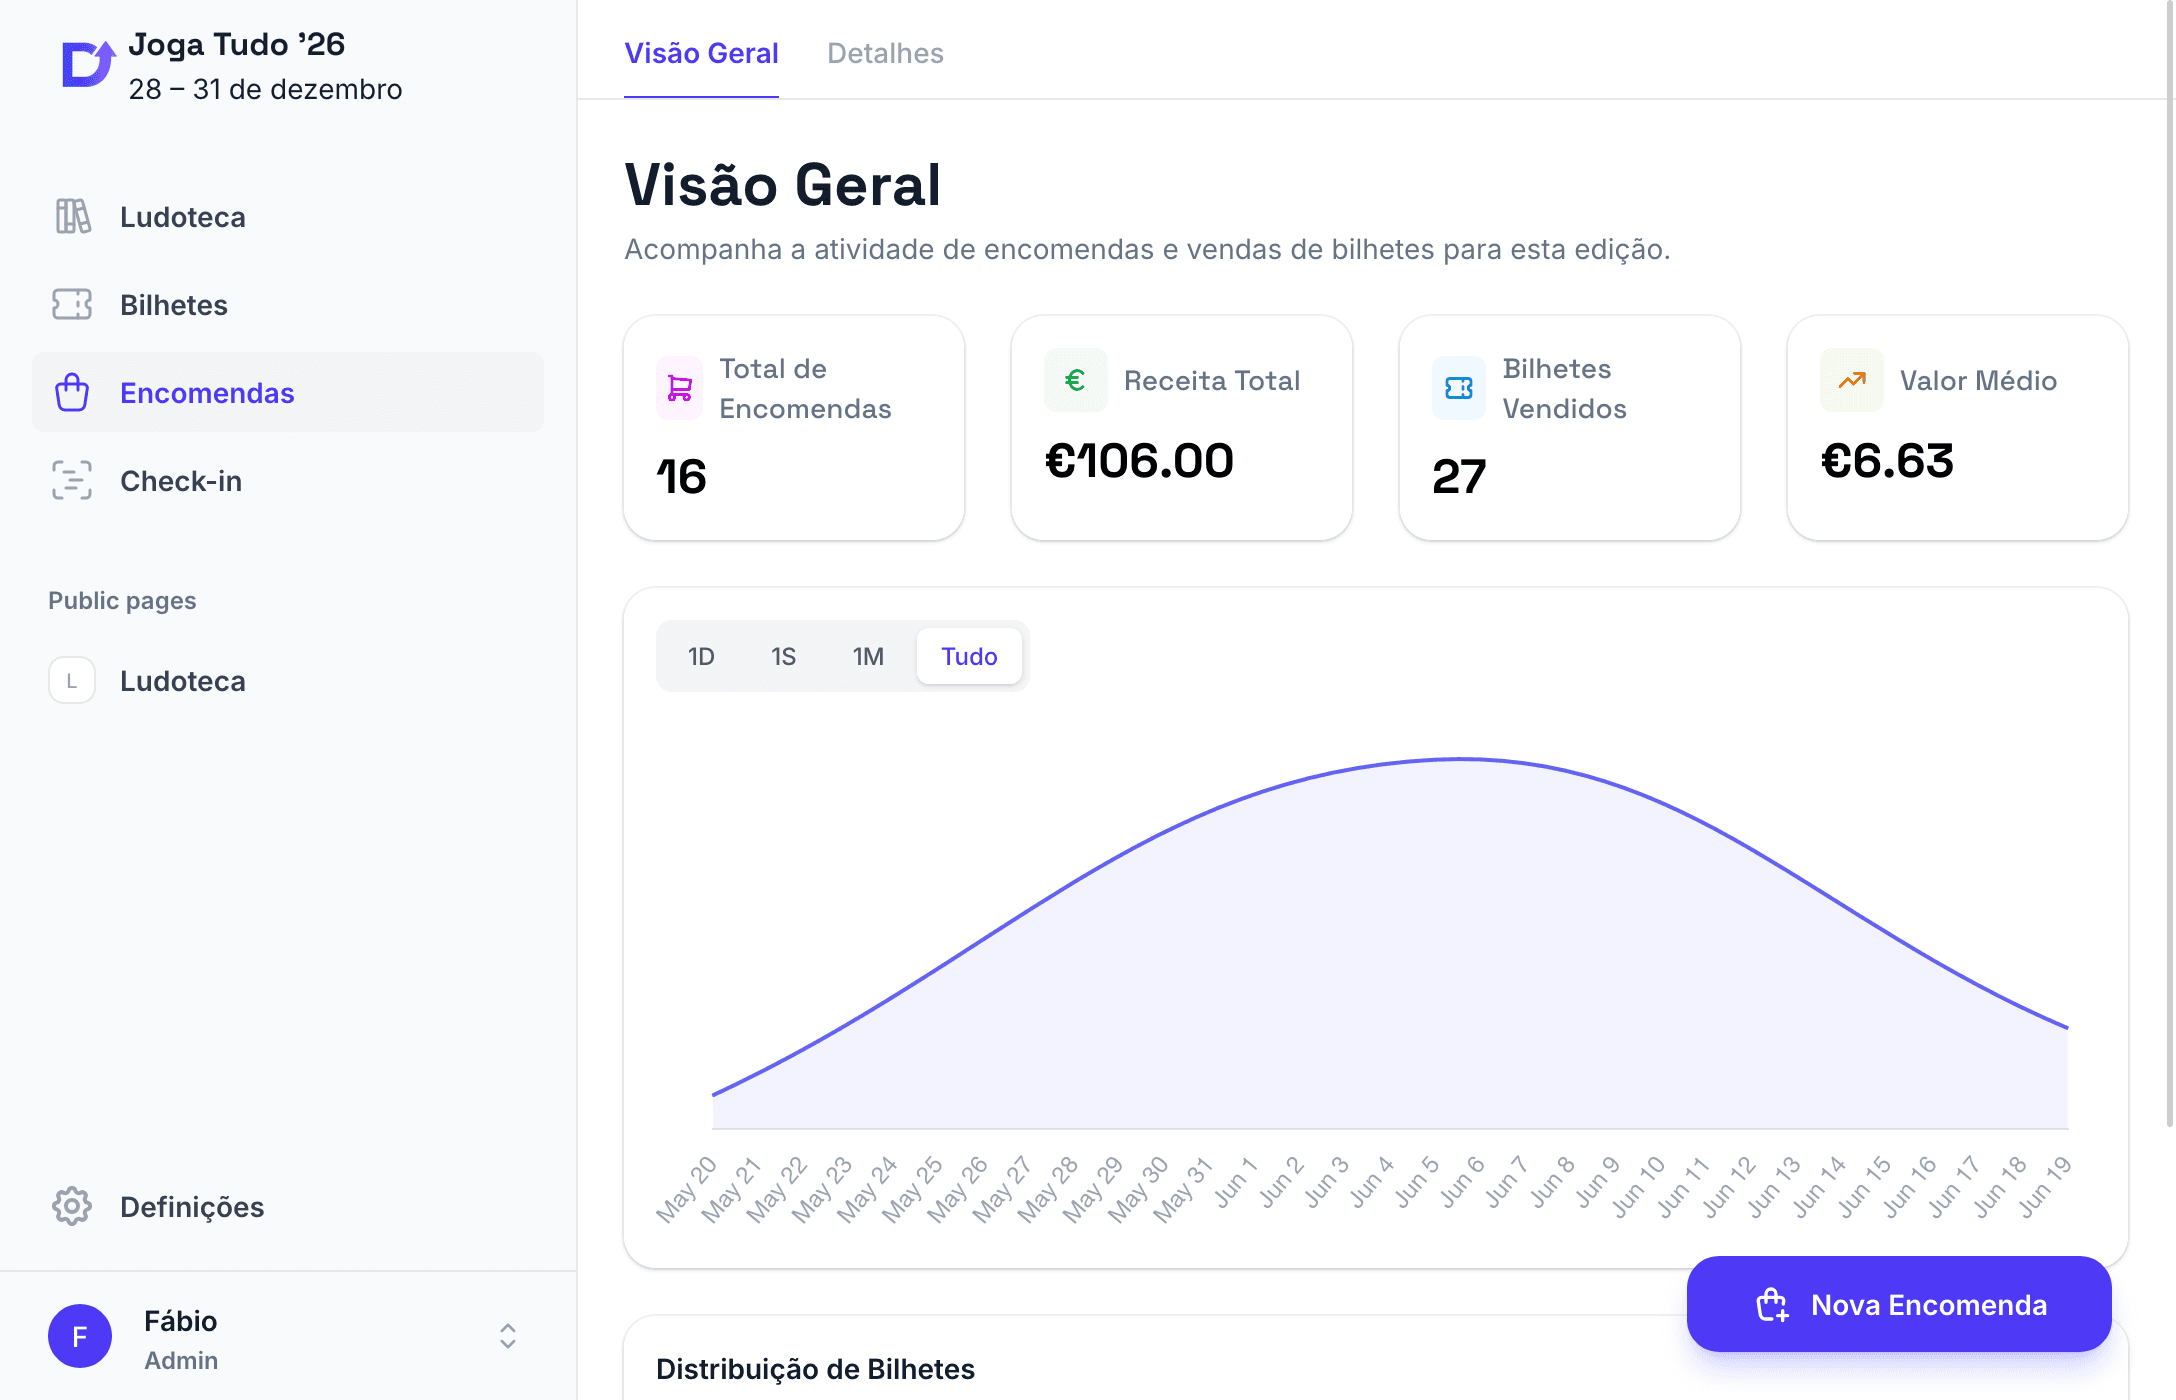Click the pink cart icon on Total de Encomendas
2176x1400 pixels.
pos(680,388)
